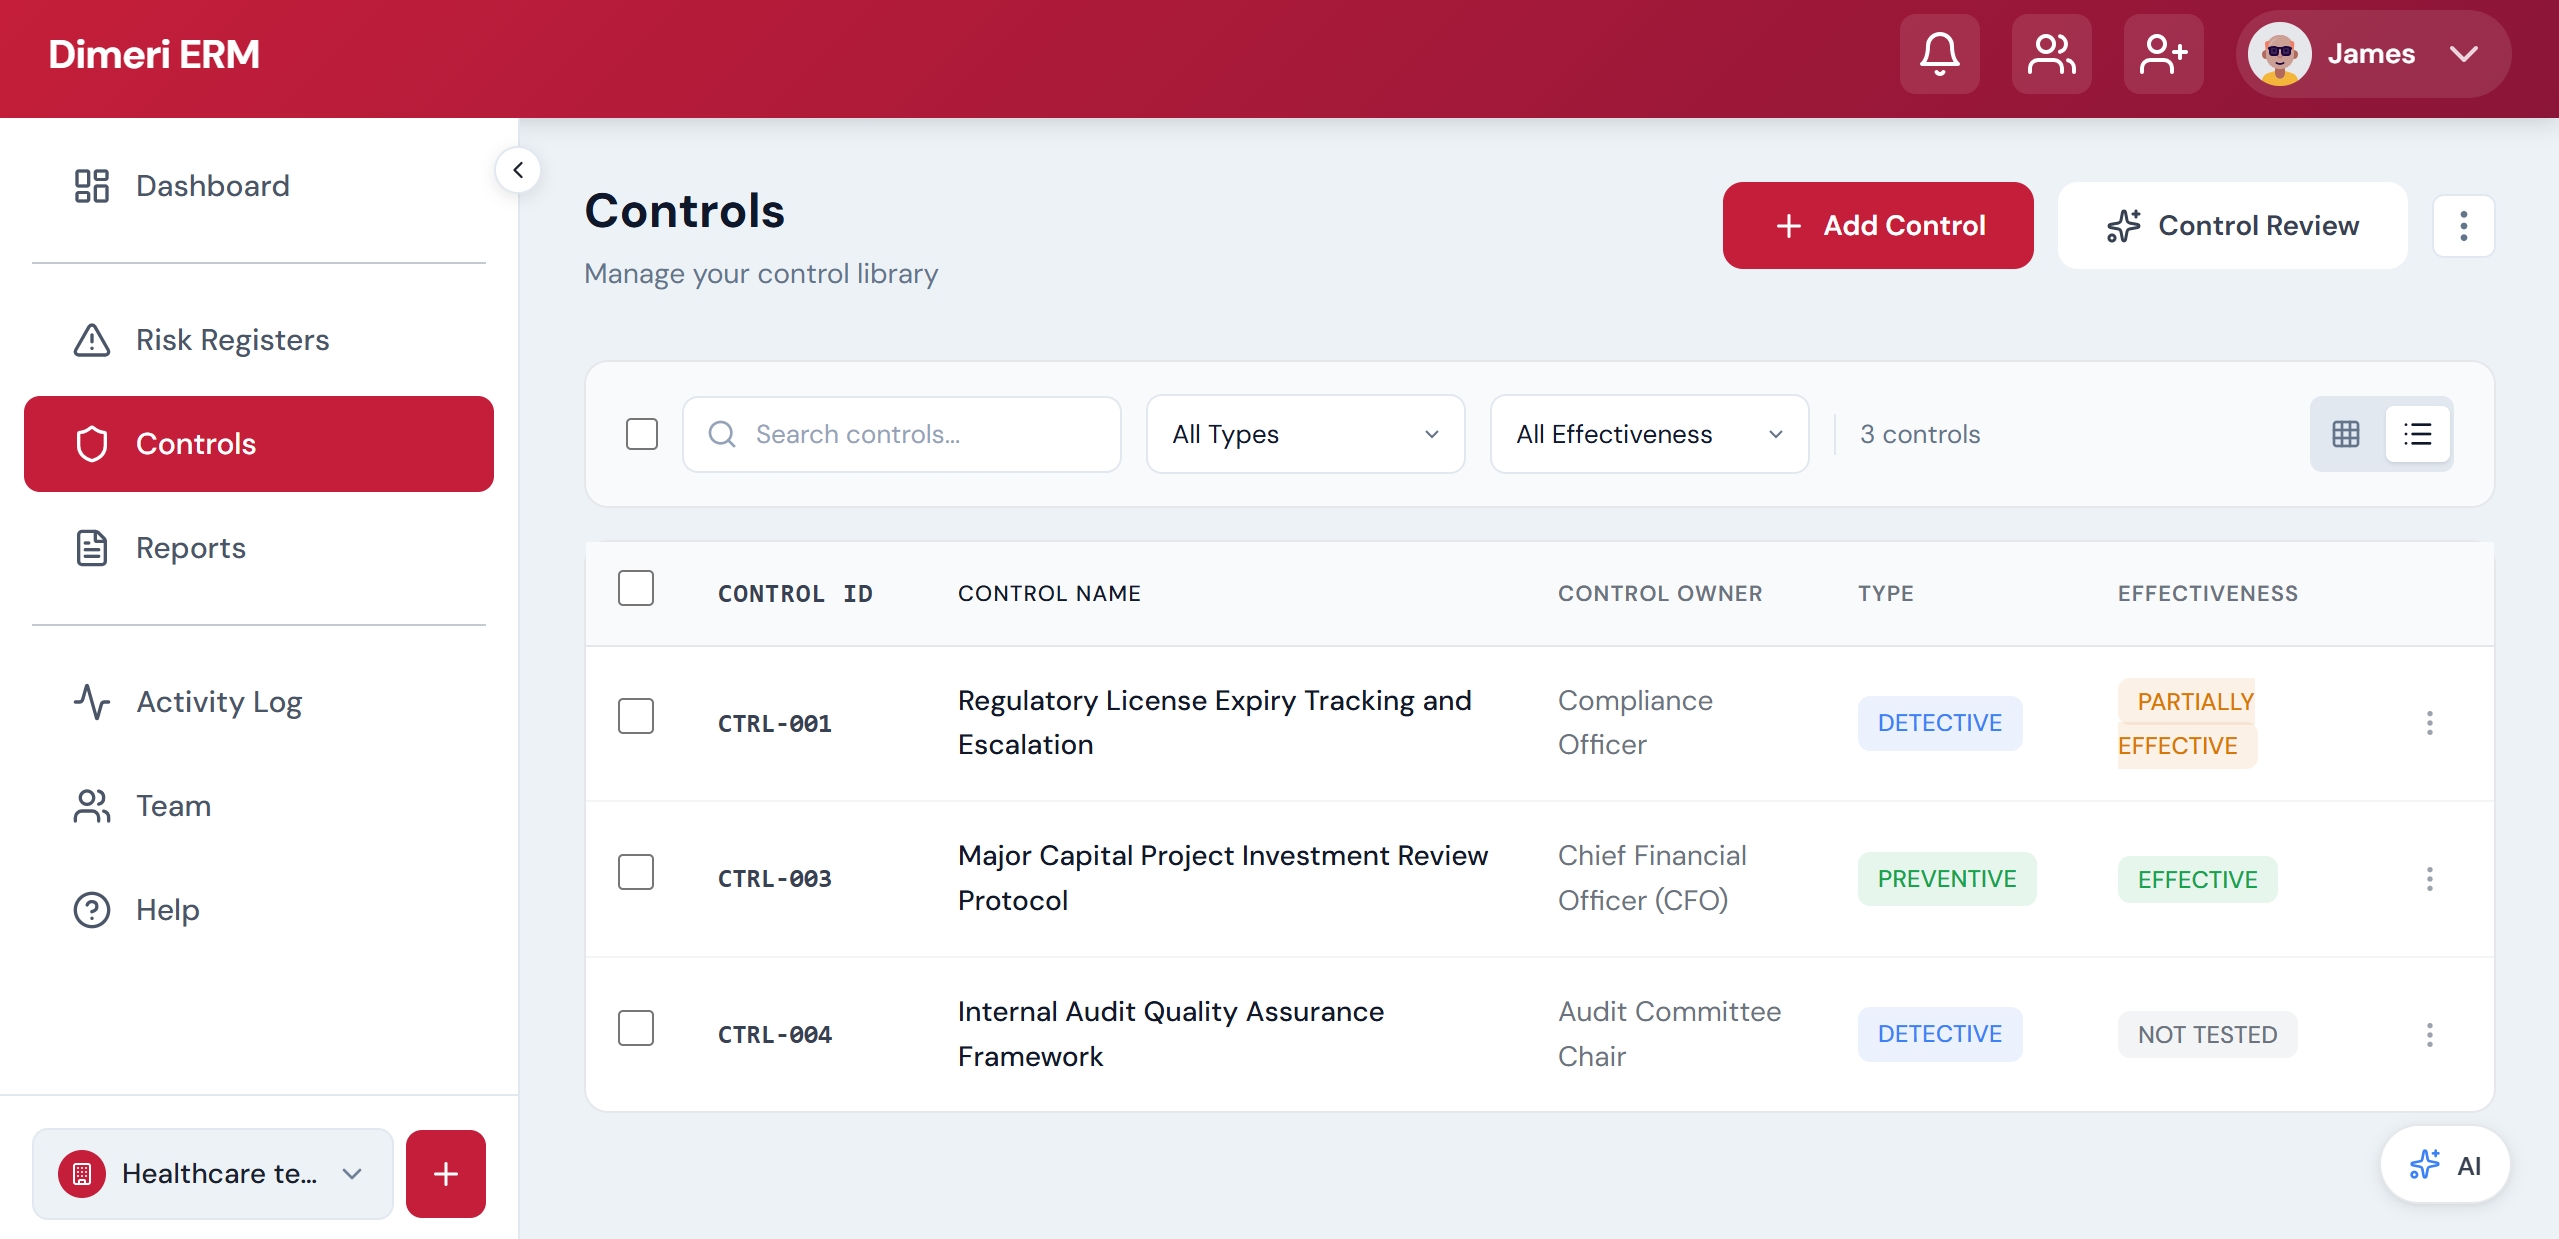Start a Control Review
This screenshot has height=1239, width=2559.
[x=2232, y=226]
